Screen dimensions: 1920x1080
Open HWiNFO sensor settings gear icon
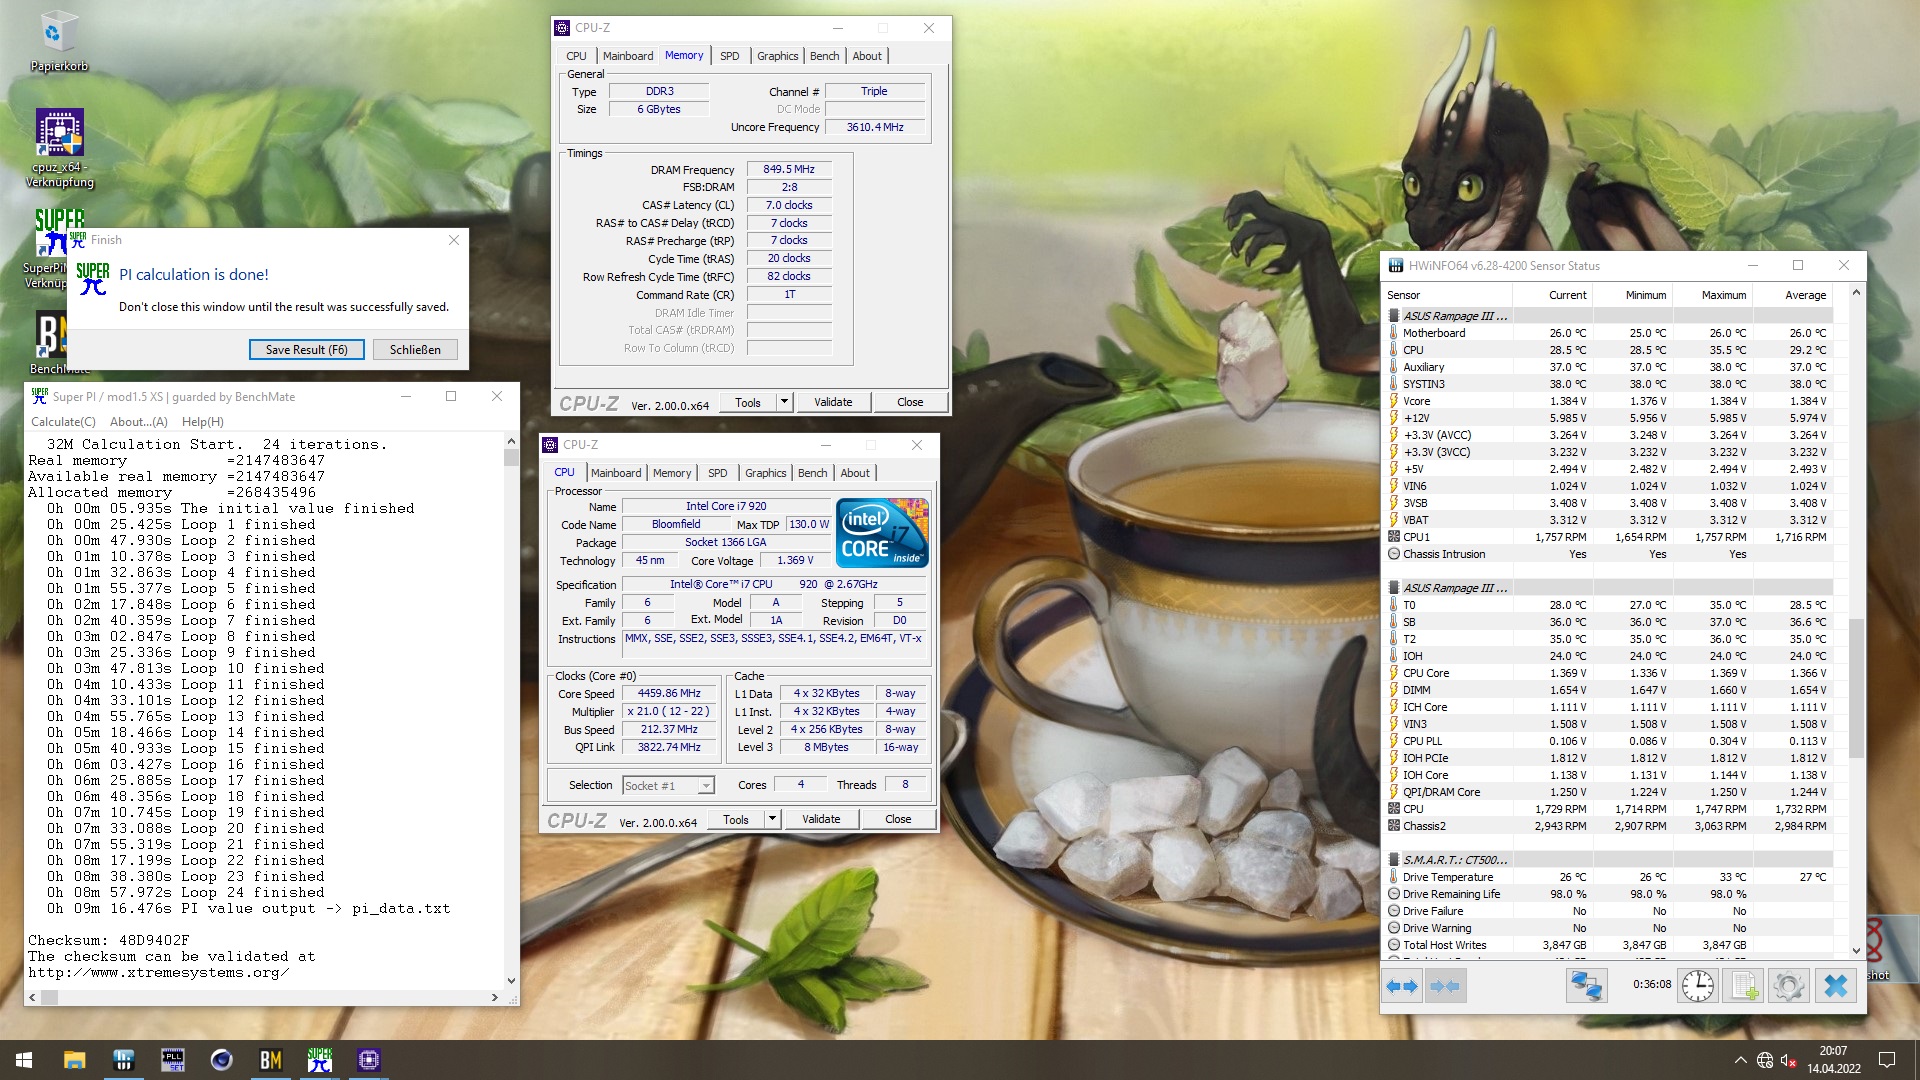[1788, 986]
